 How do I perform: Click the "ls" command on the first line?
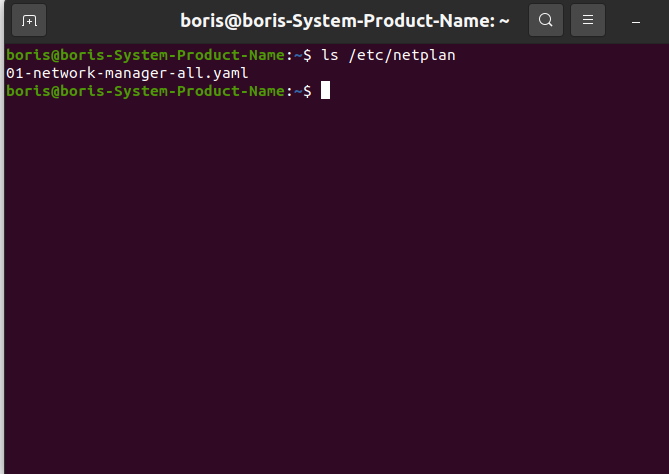[329, 55]
